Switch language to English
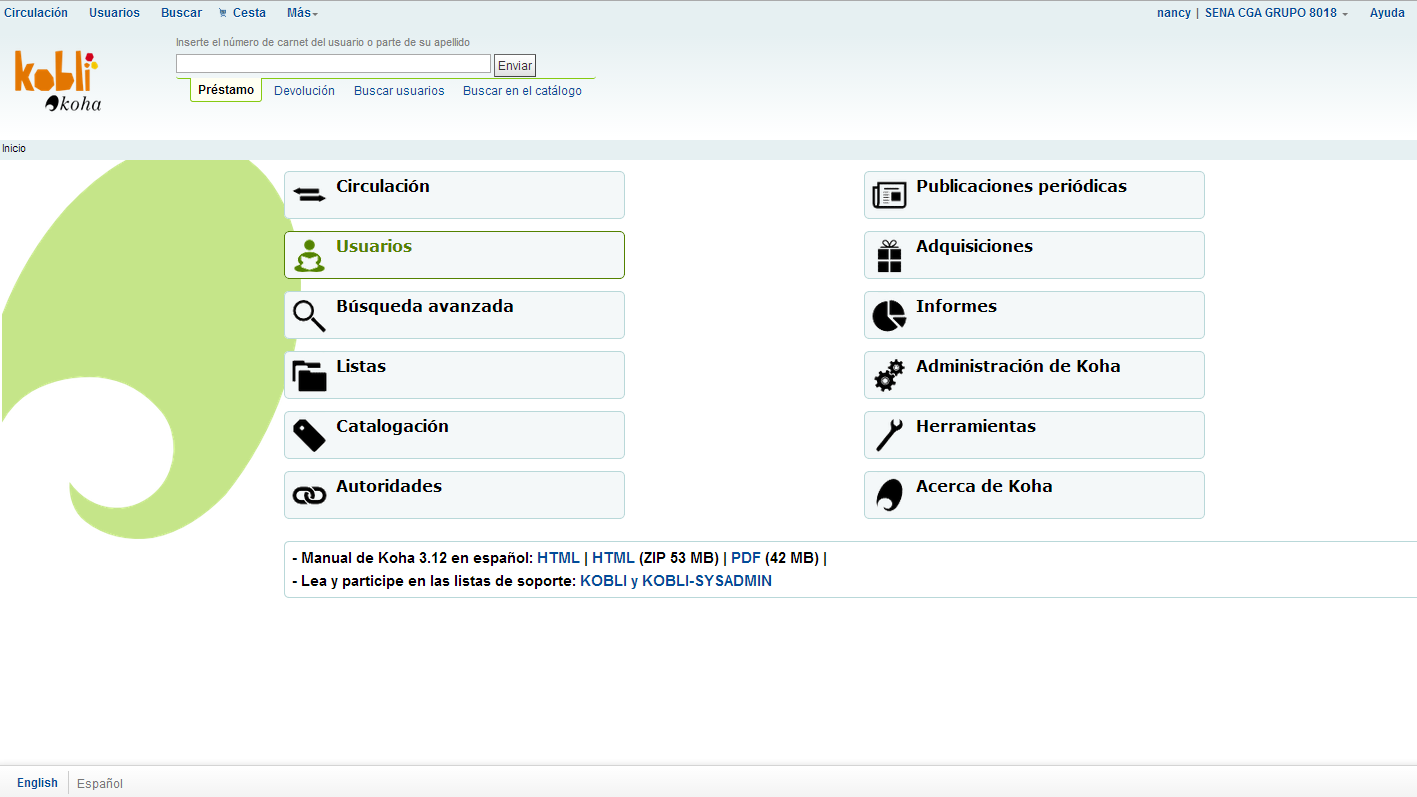Screen dimensions: 1417x797 (x=37, y=783)
